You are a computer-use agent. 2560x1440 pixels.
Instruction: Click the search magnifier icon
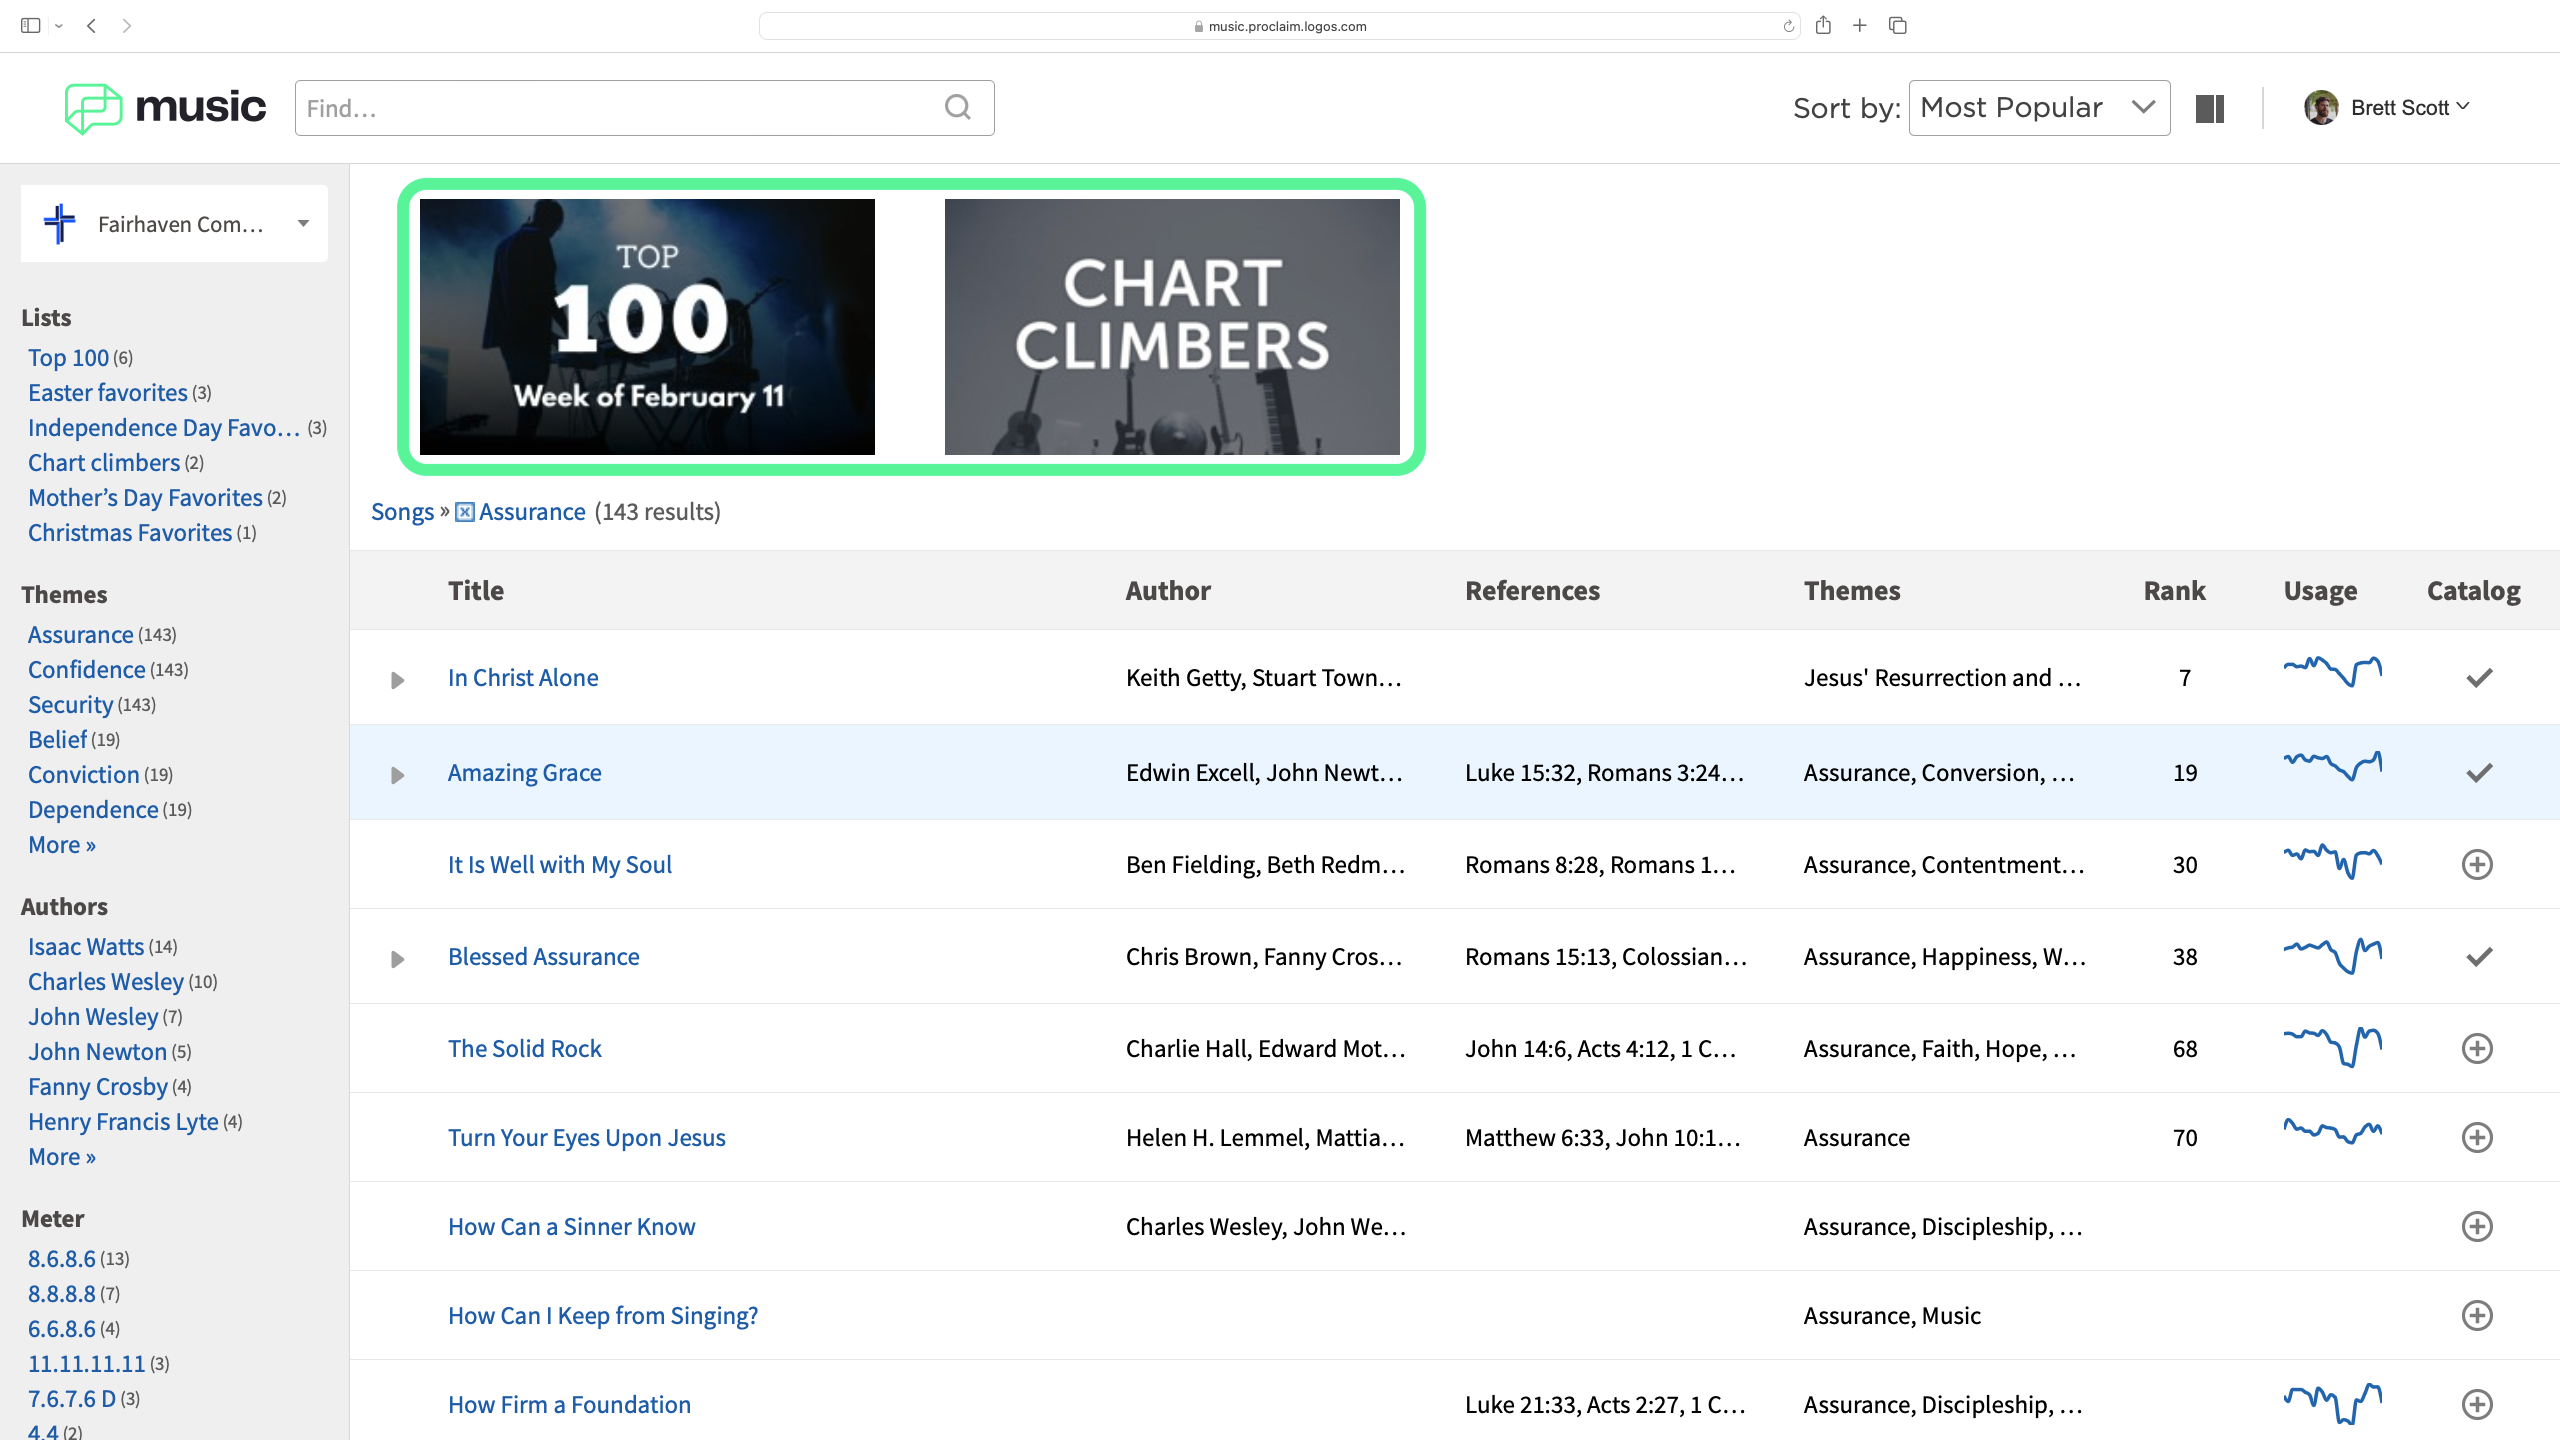point(958,107)
